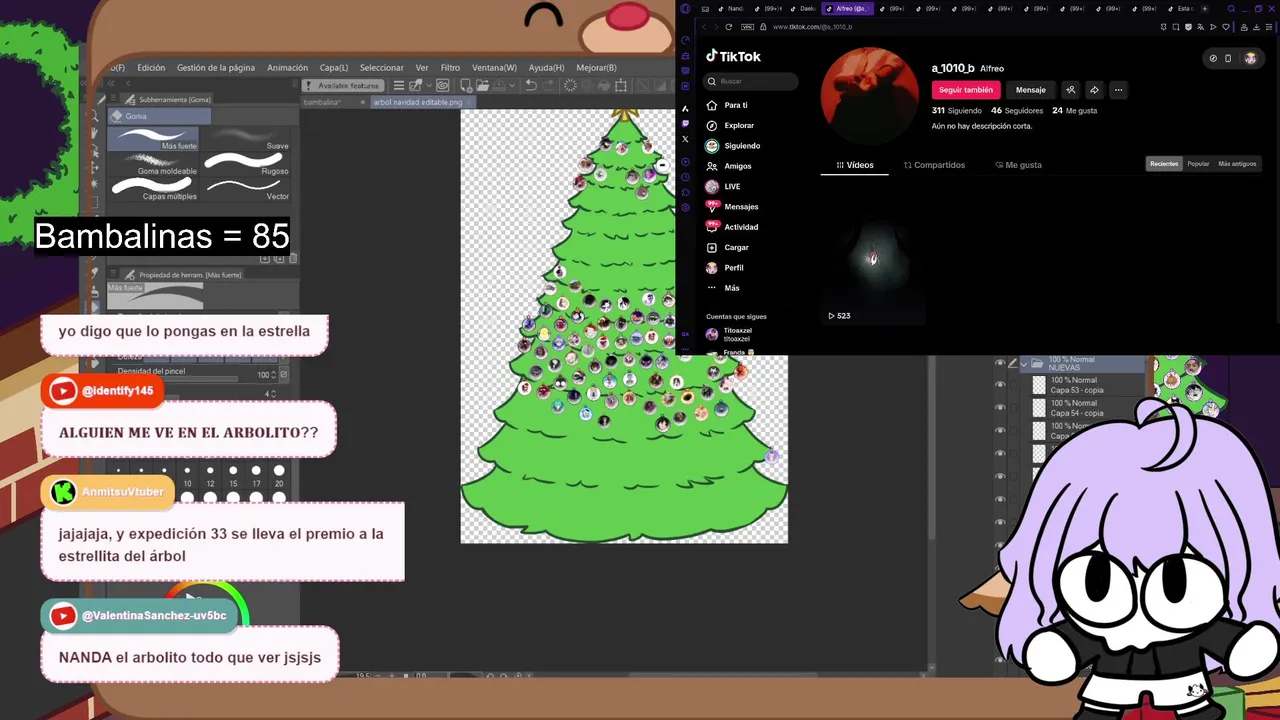
Task: Switch to arbol navidad editable.png tab
Action: [418, 102]
